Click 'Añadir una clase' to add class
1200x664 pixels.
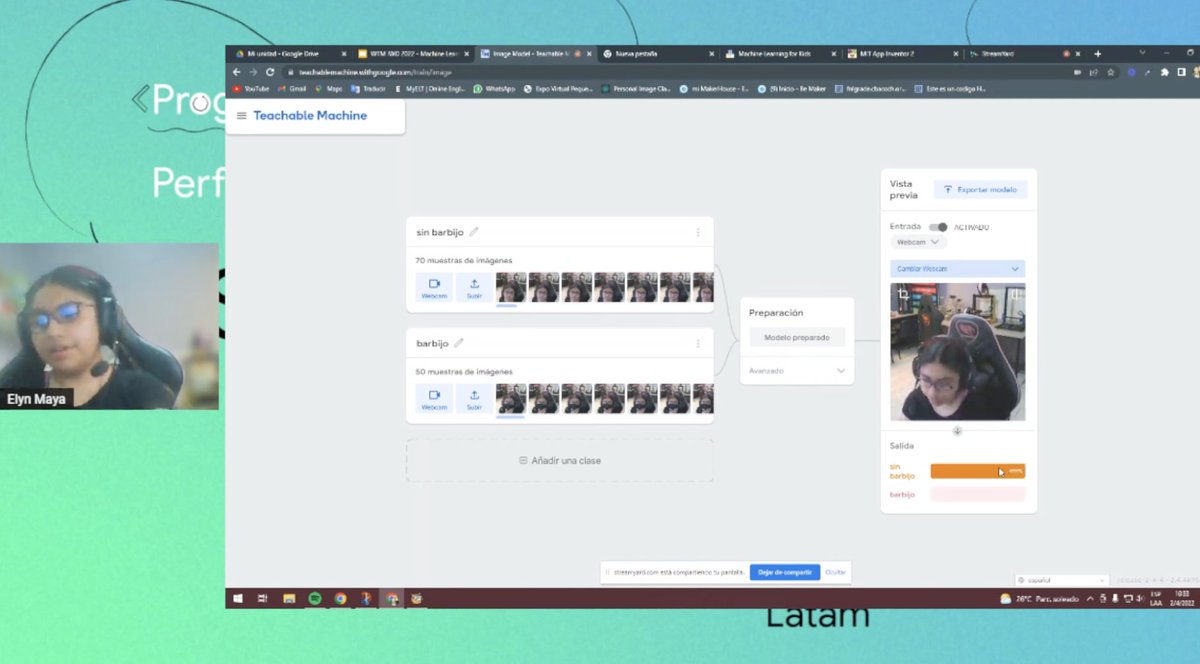[560, 461]
